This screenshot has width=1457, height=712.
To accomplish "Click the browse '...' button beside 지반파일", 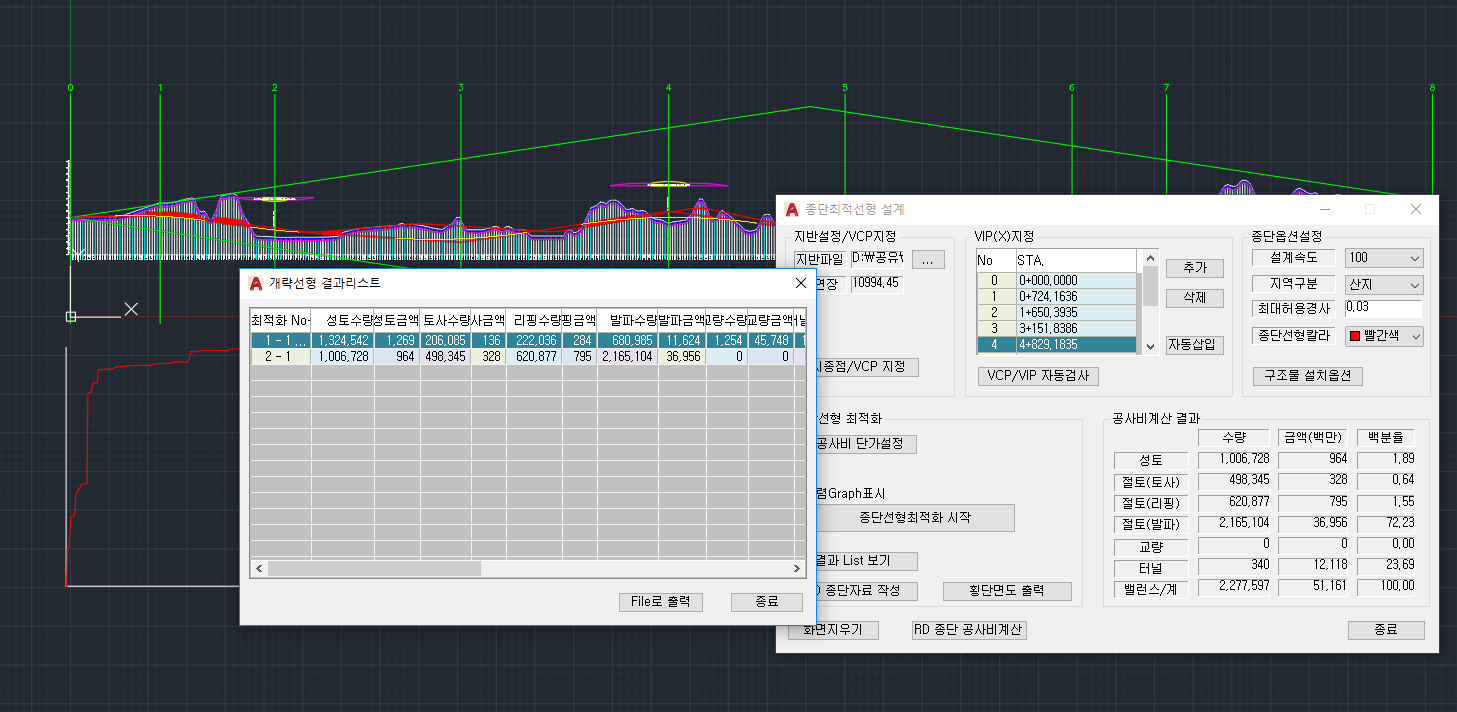I will click(927, 259).
